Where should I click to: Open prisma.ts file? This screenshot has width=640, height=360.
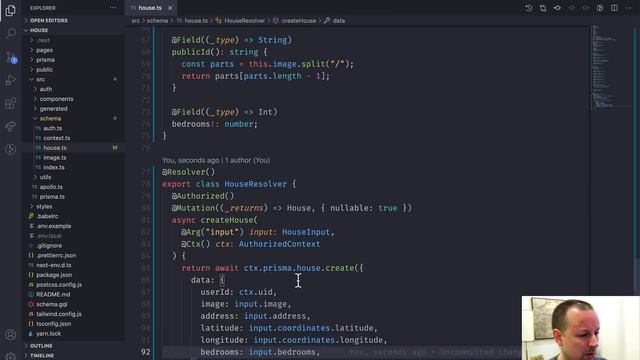(x=73, y=197)
